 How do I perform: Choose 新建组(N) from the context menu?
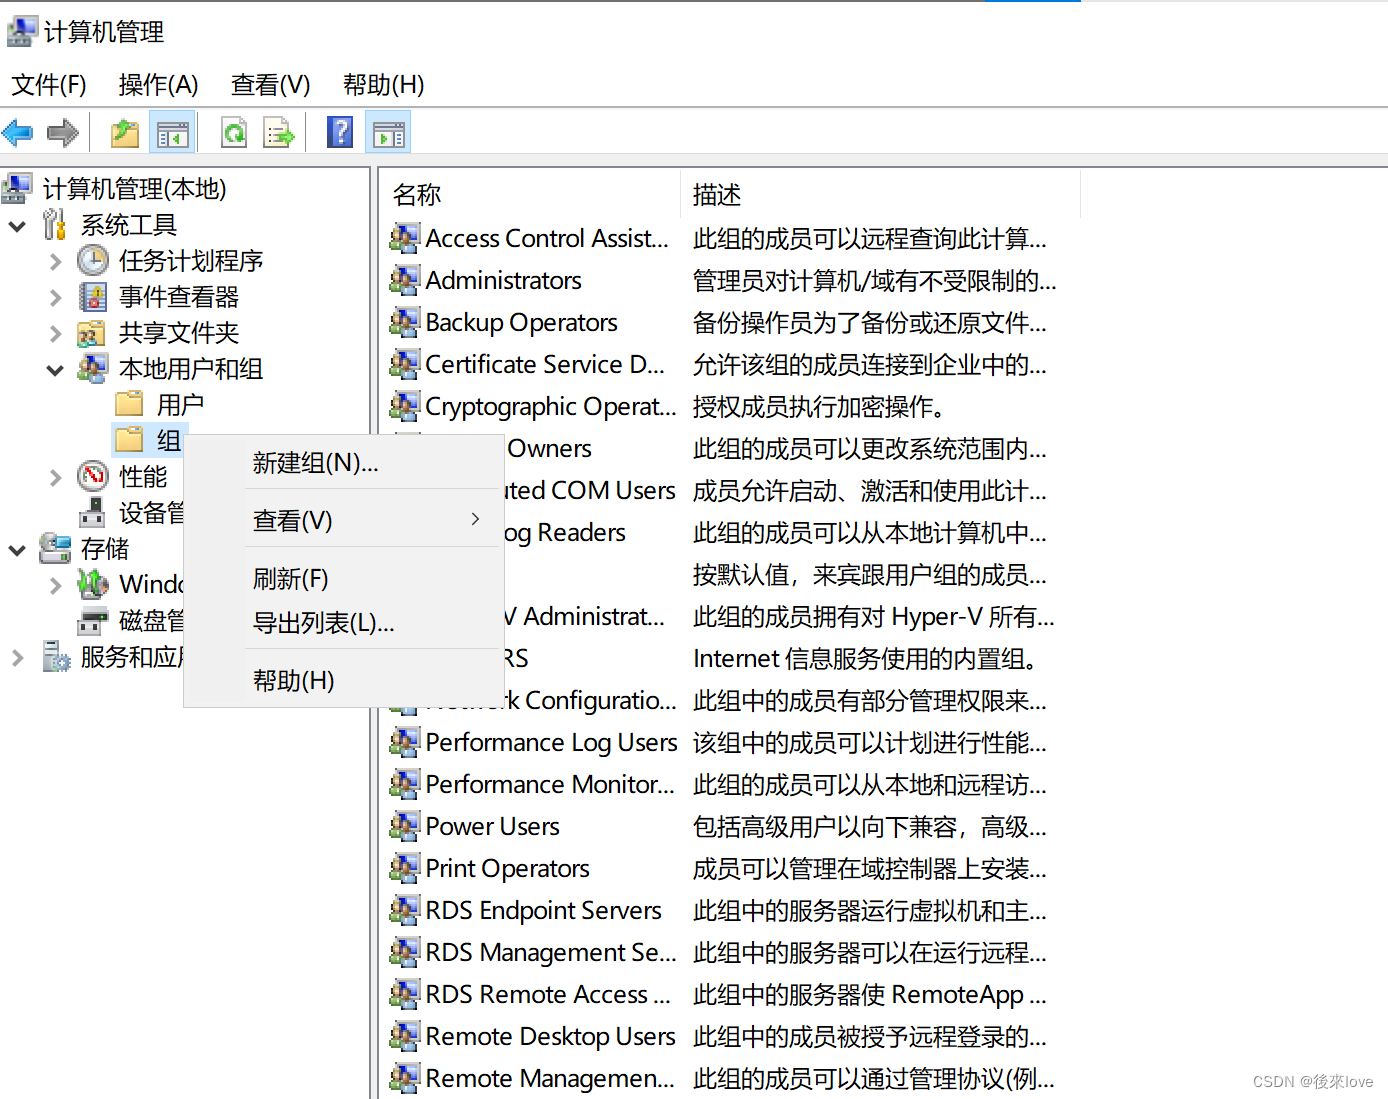point(315,462)
